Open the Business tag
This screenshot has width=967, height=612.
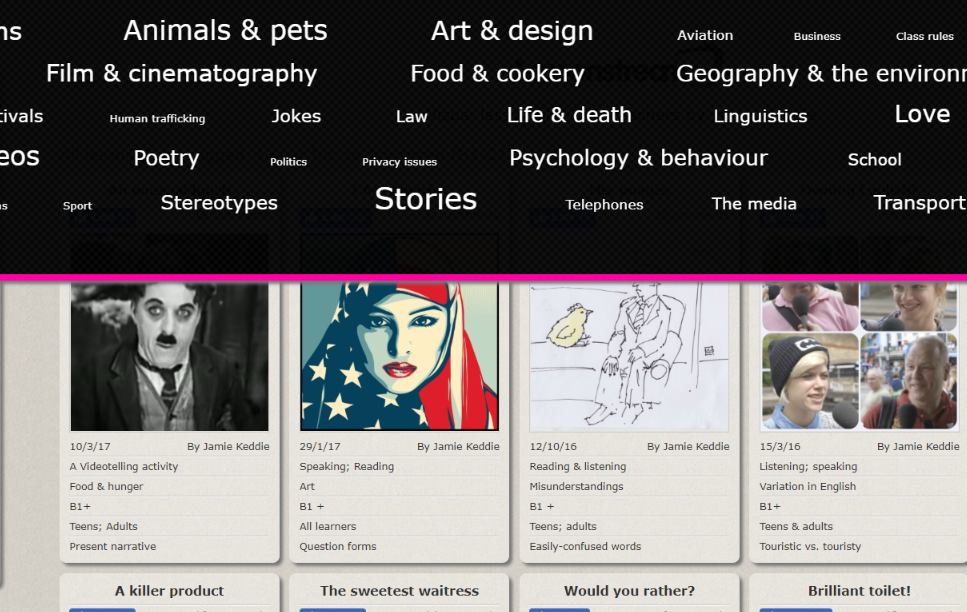[817, 36]
